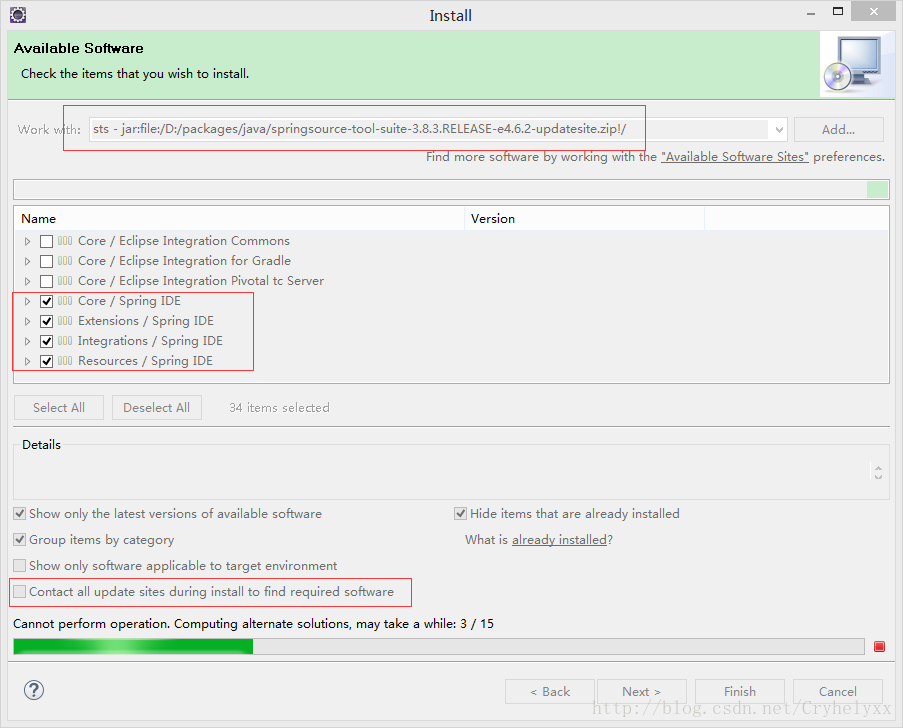This screenshot has height=728, width=903.
Task: Click category icon beside Resources / Spring IDE
Action: click(65, 361)
